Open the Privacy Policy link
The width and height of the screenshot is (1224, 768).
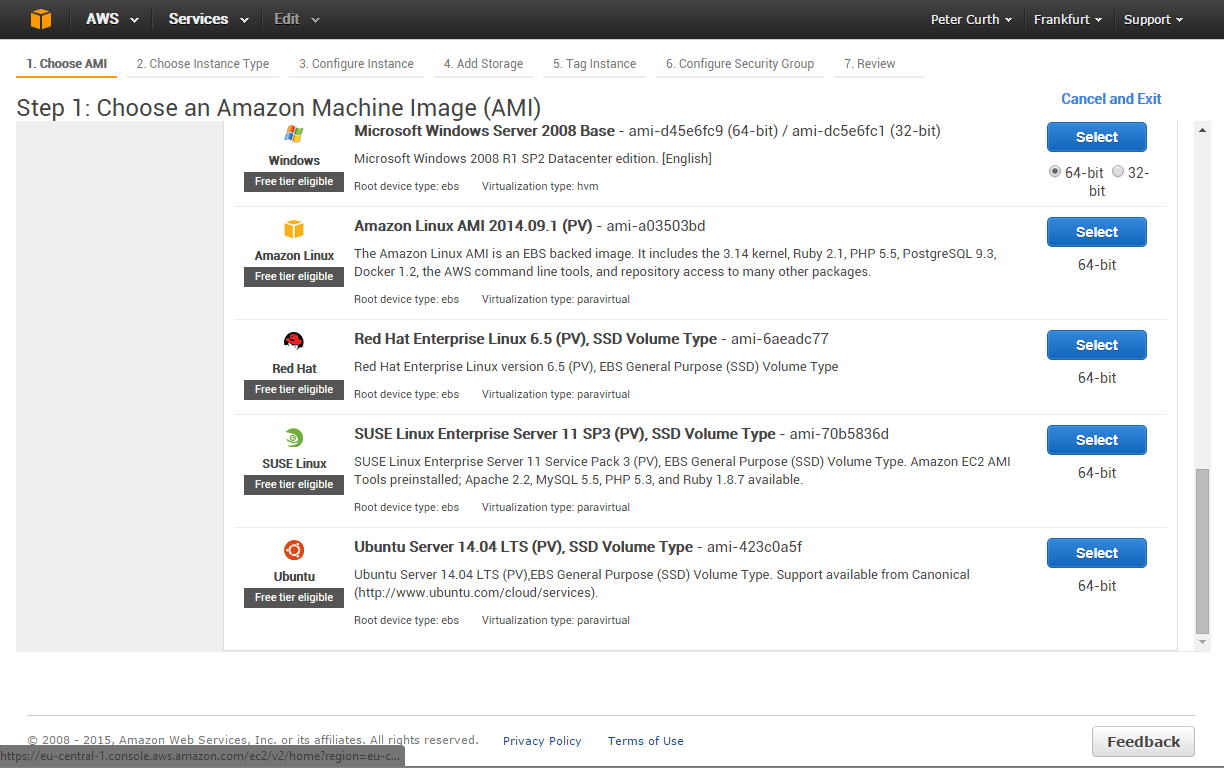coord(542,741)
